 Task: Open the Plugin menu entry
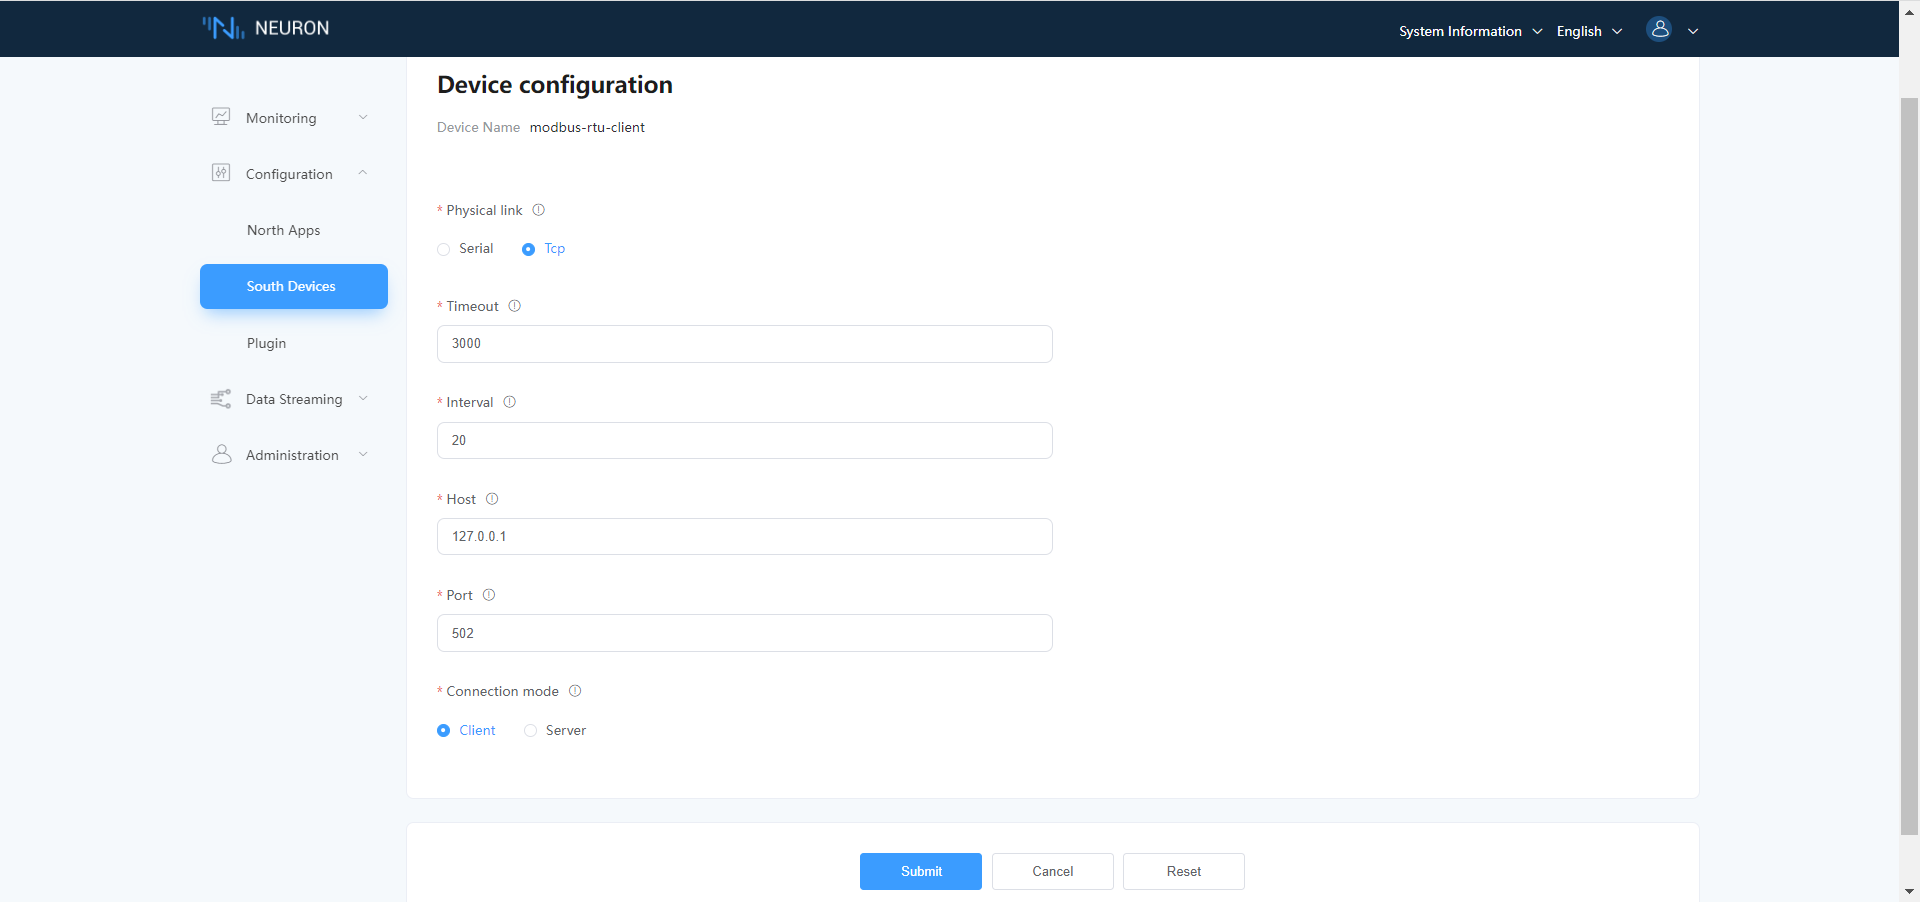266,343
